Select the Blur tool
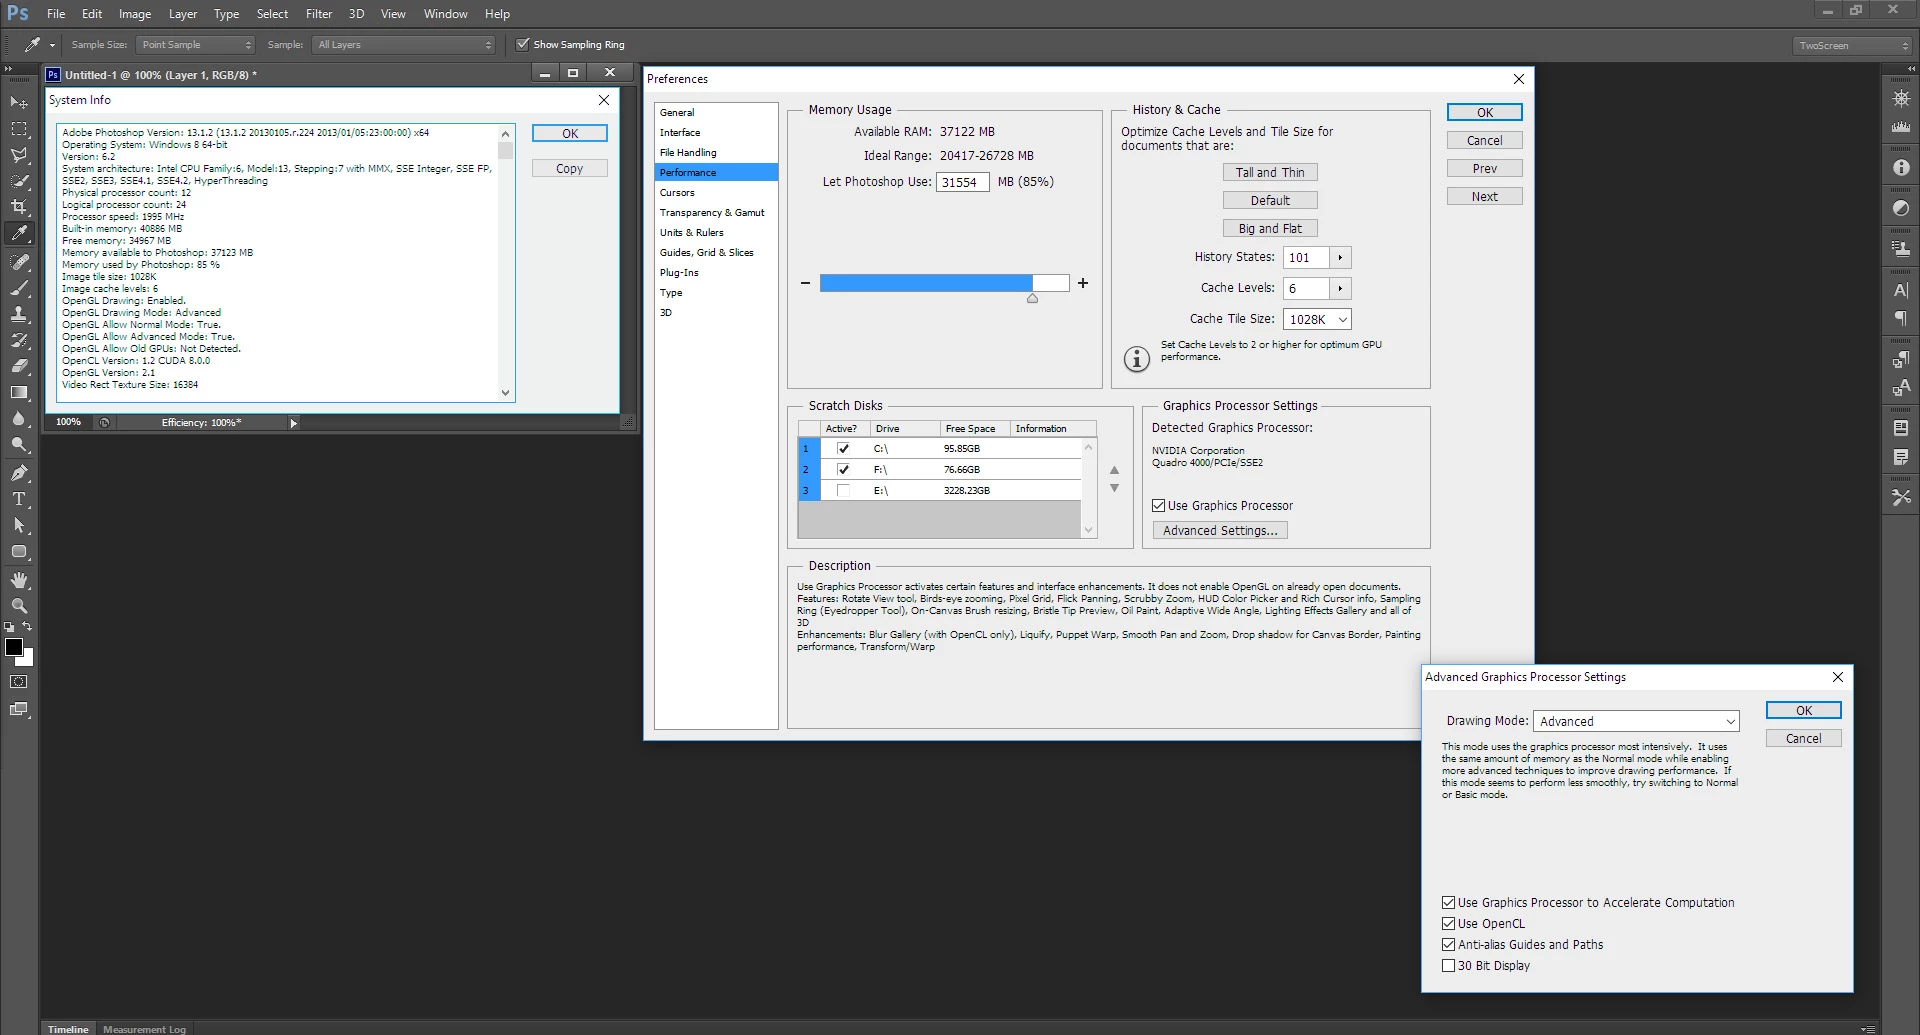The height and width of the screenshot is (1035, 1920). pyautogui.click(x=19, y=418)
